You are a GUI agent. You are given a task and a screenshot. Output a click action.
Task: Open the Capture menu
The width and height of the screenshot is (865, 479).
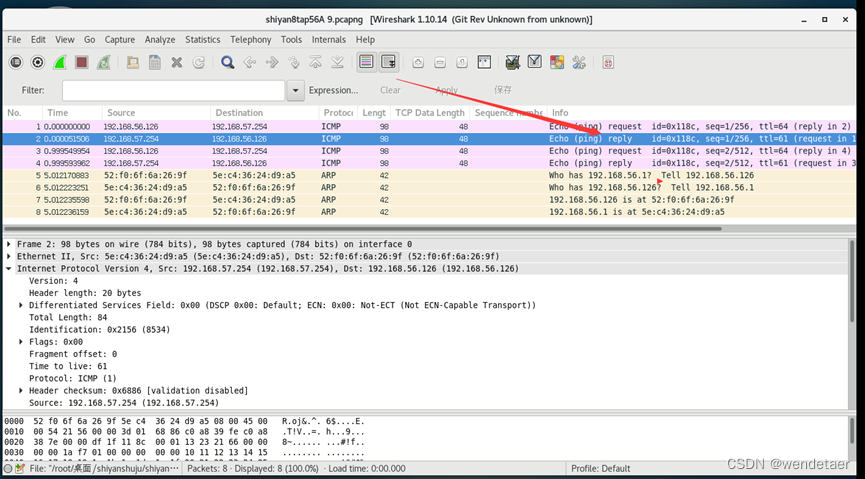coord(120,40)
